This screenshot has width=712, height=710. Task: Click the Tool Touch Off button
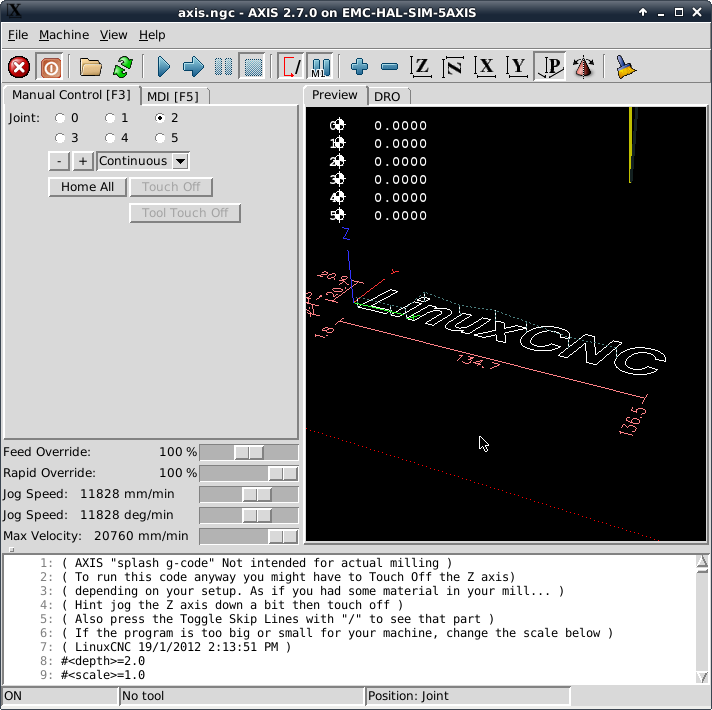[x=185, y=213]
